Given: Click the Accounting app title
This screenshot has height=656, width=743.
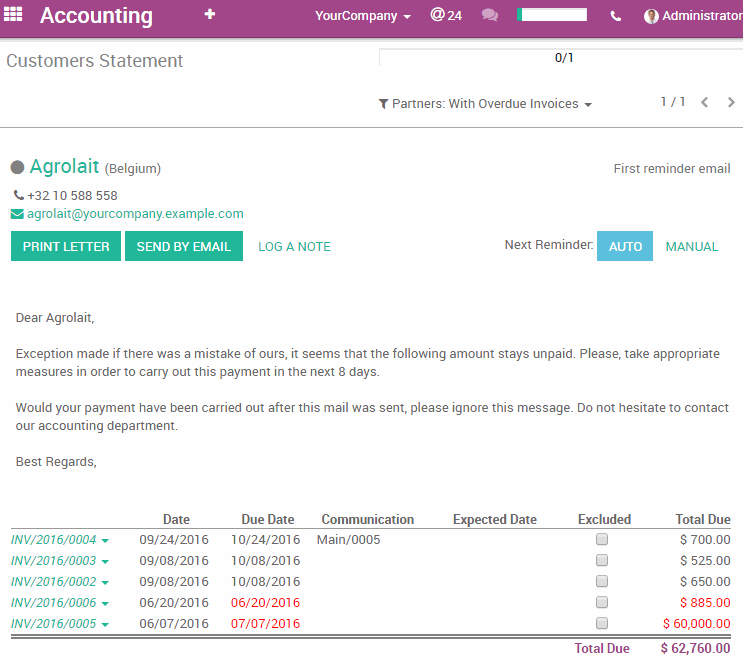Looking at the screenshot, I should click(96, 16).
